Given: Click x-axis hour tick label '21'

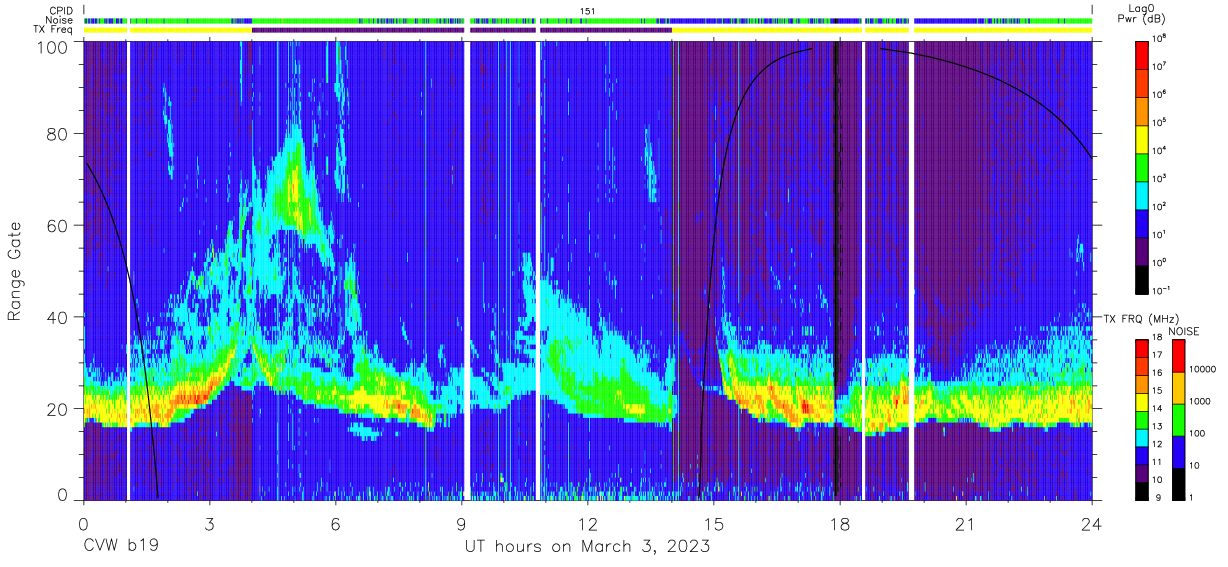Looking at the screenshot, I should point(965,523).
